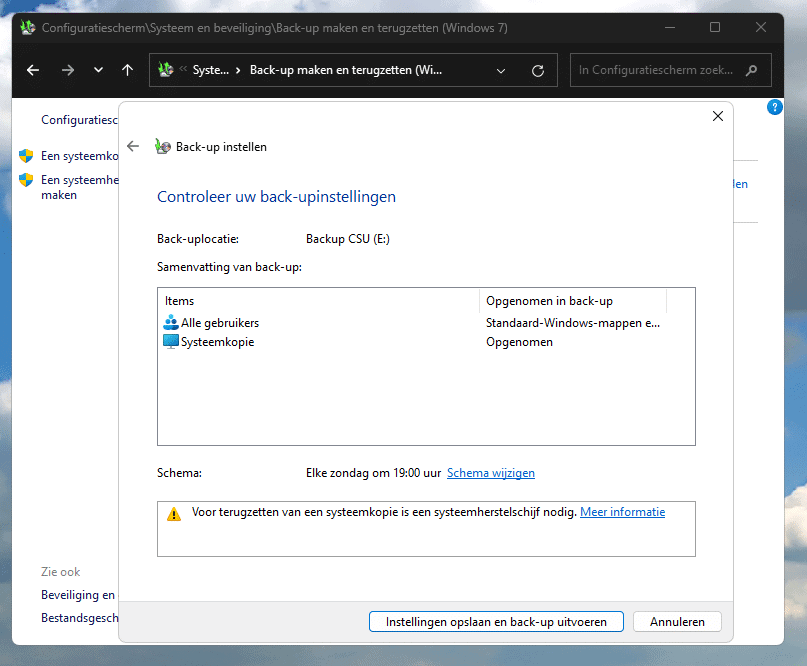Go up one level with up arrow
The width and height of the screenshot is (807, 666).
(x=127, y=70)
